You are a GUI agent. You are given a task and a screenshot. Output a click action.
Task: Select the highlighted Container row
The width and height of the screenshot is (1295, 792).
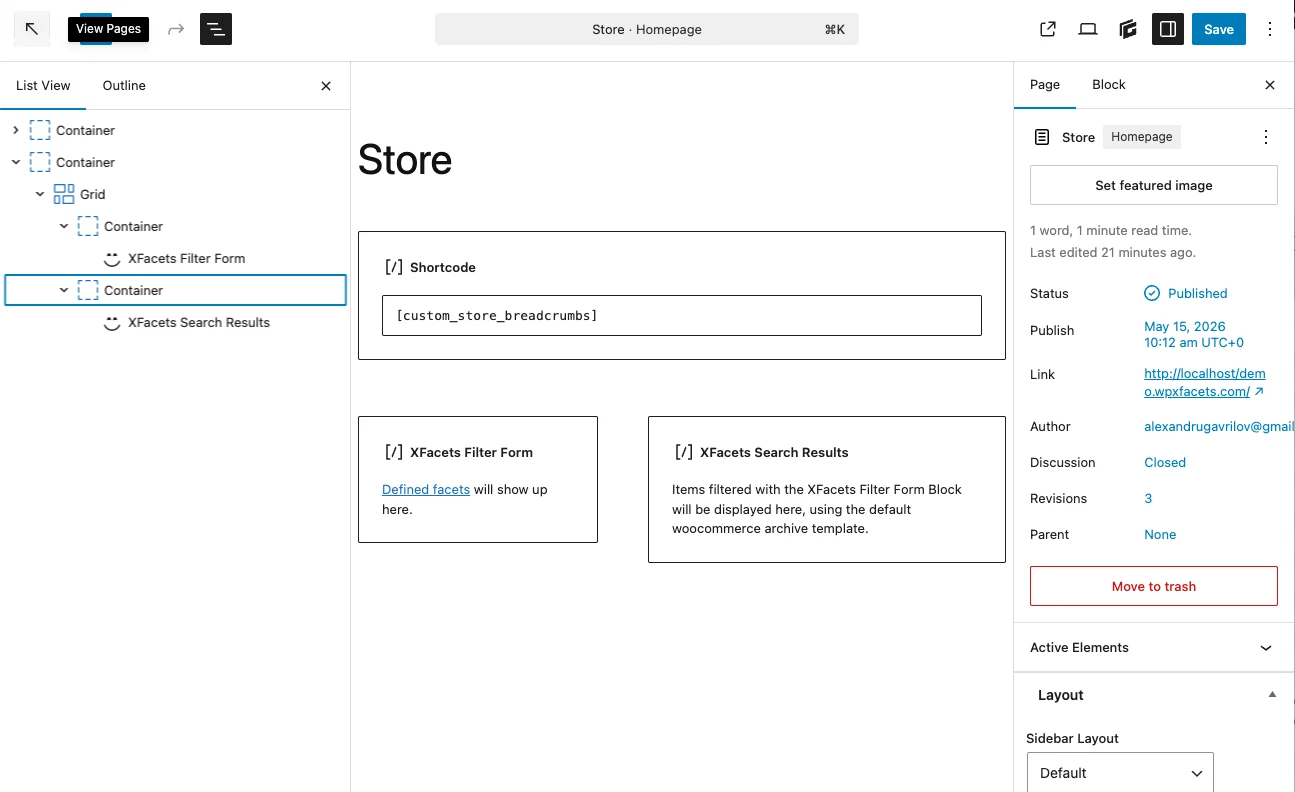tap(175, 290)
